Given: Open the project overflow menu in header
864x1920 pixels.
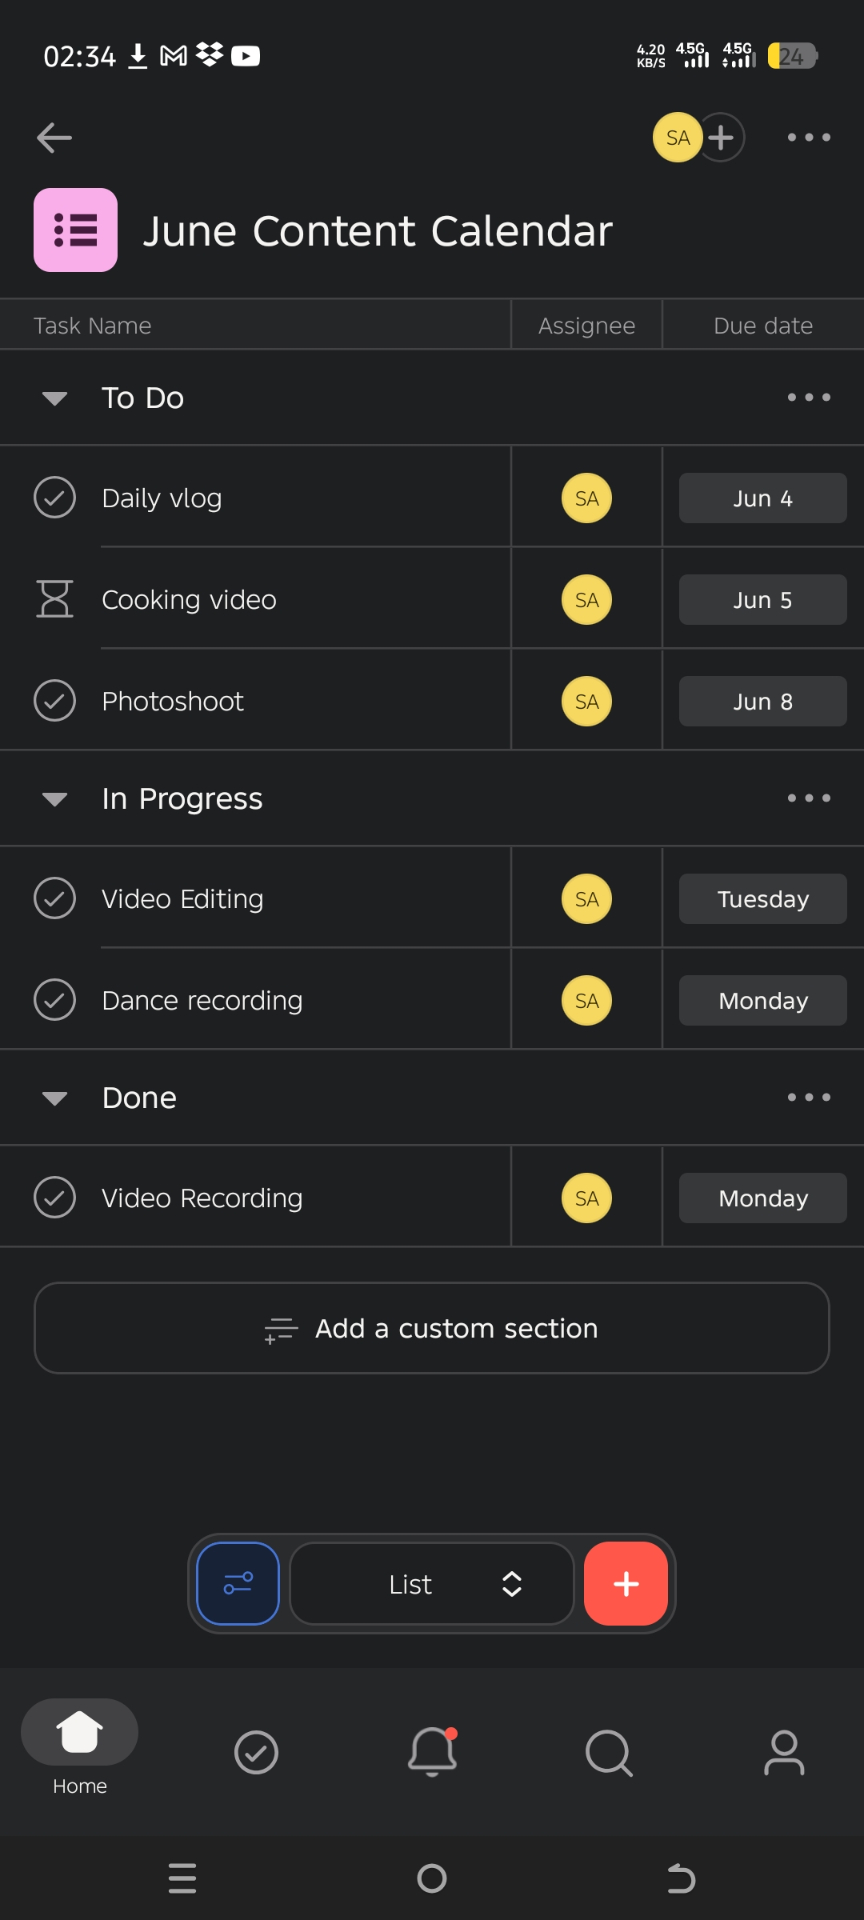Looking at the screenshot, I should (808, 137).
